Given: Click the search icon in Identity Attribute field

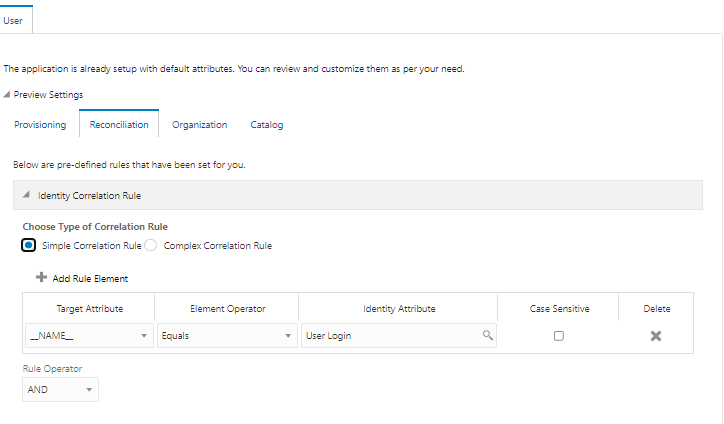Looking at the screenshot, I should 488,336.
